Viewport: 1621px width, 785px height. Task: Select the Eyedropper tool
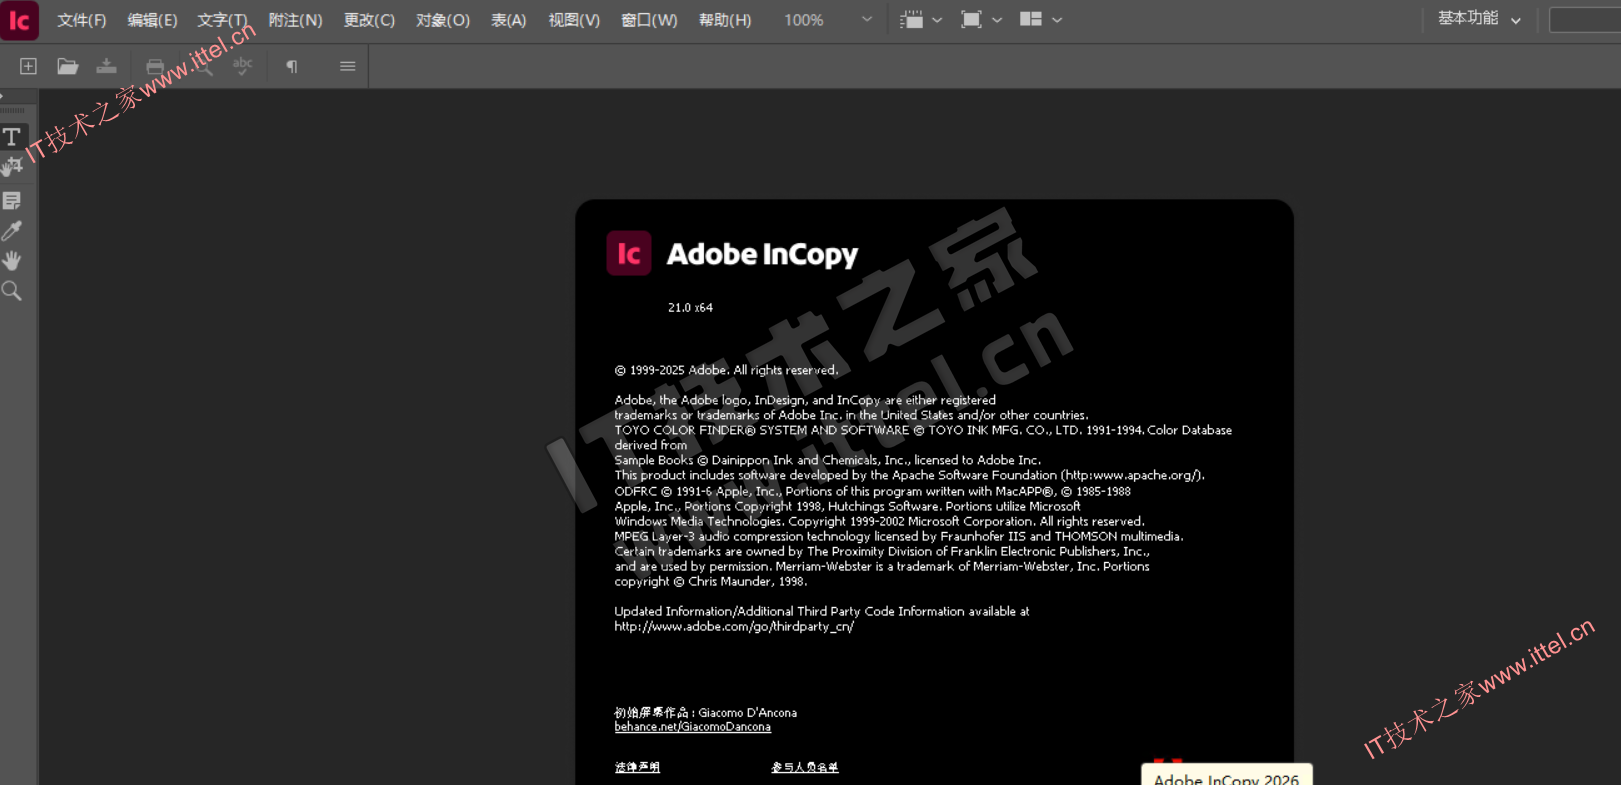click(12, 231)
